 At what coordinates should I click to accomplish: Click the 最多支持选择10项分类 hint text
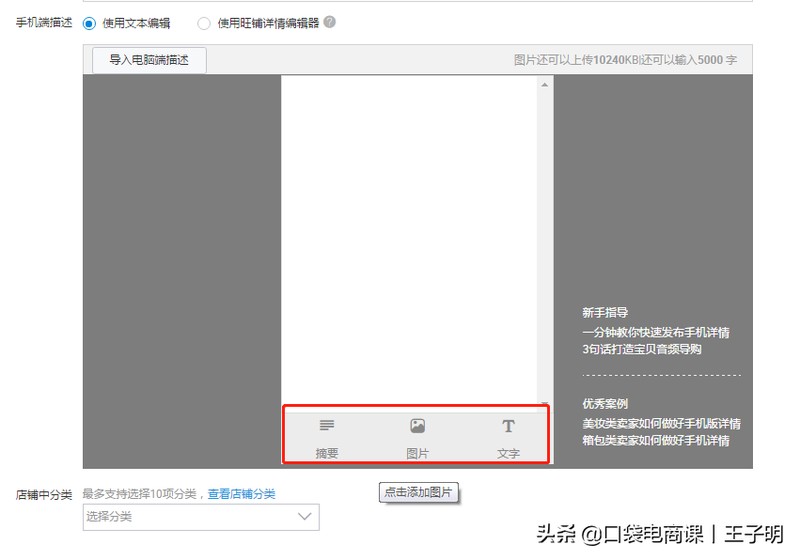tap(139, 494)
